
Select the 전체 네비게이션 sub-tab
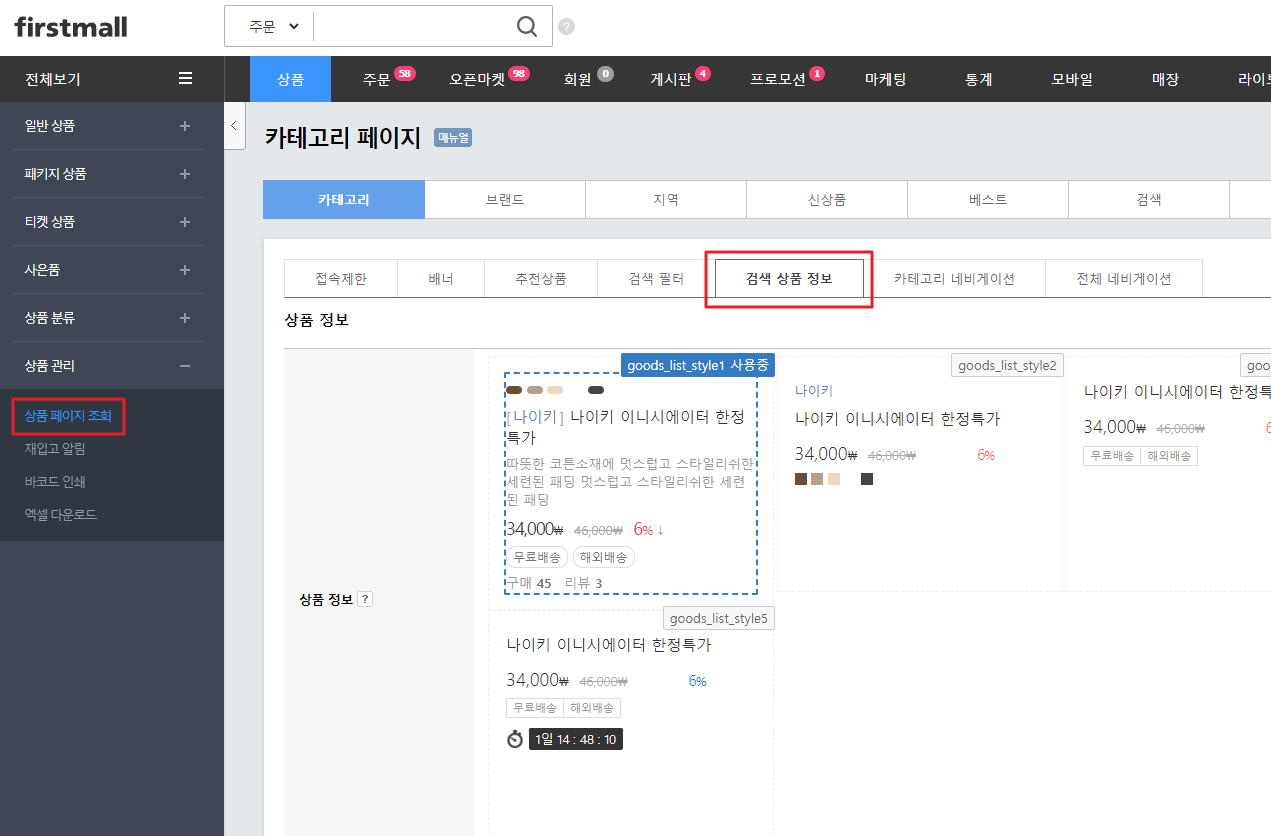1124,279
